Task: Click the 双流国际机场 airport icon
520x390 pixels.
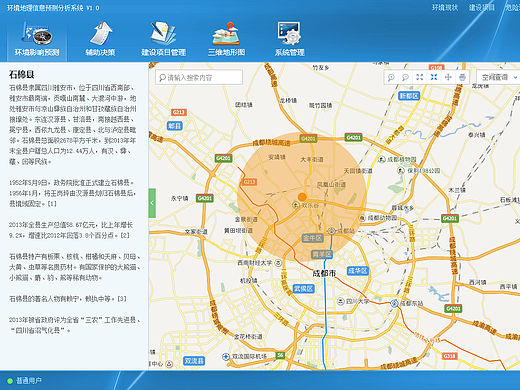Action: pos(226,356)
